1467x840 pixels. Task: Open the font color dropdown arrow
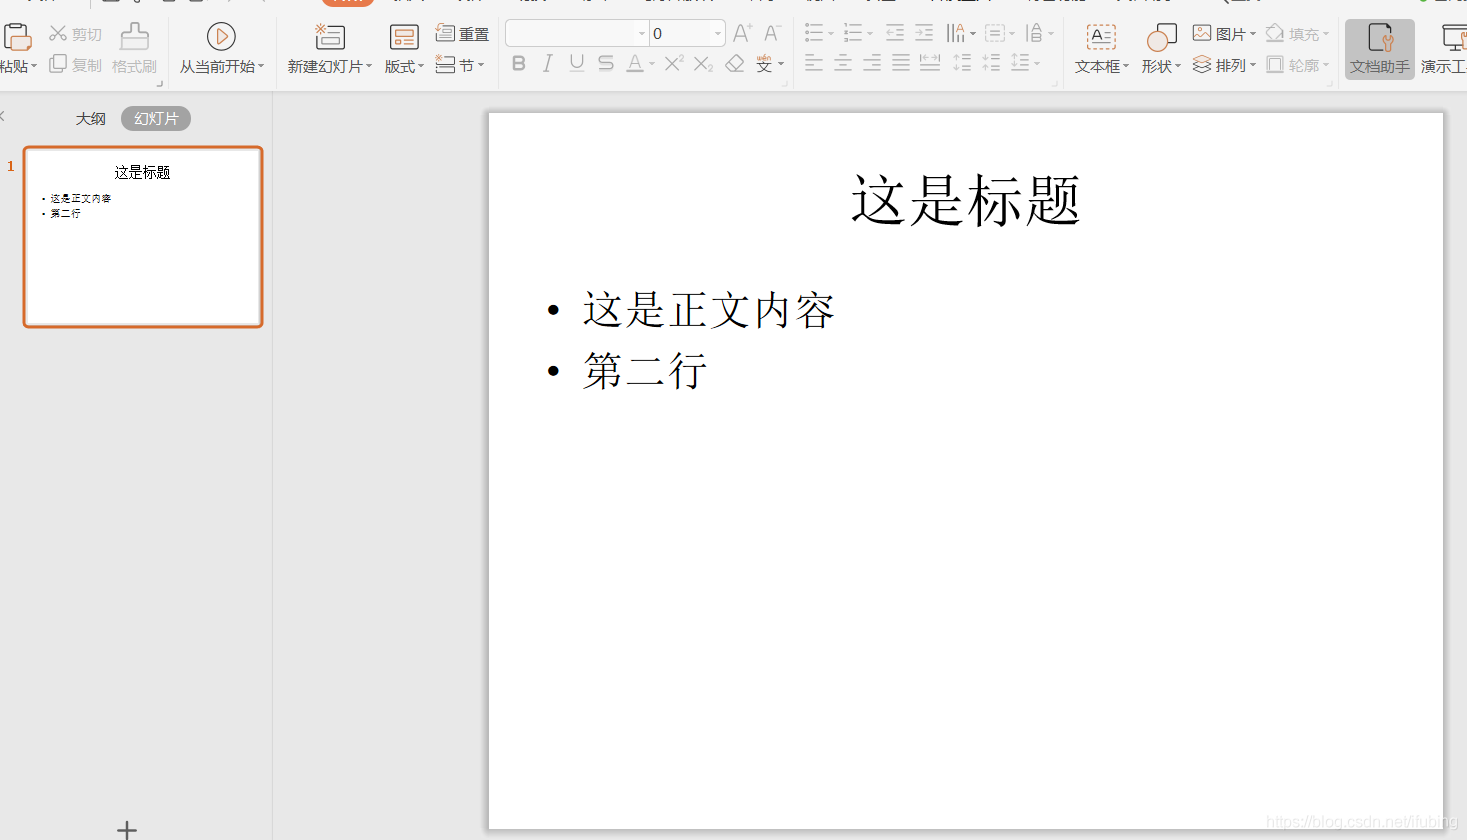click(x=652, y=64)
